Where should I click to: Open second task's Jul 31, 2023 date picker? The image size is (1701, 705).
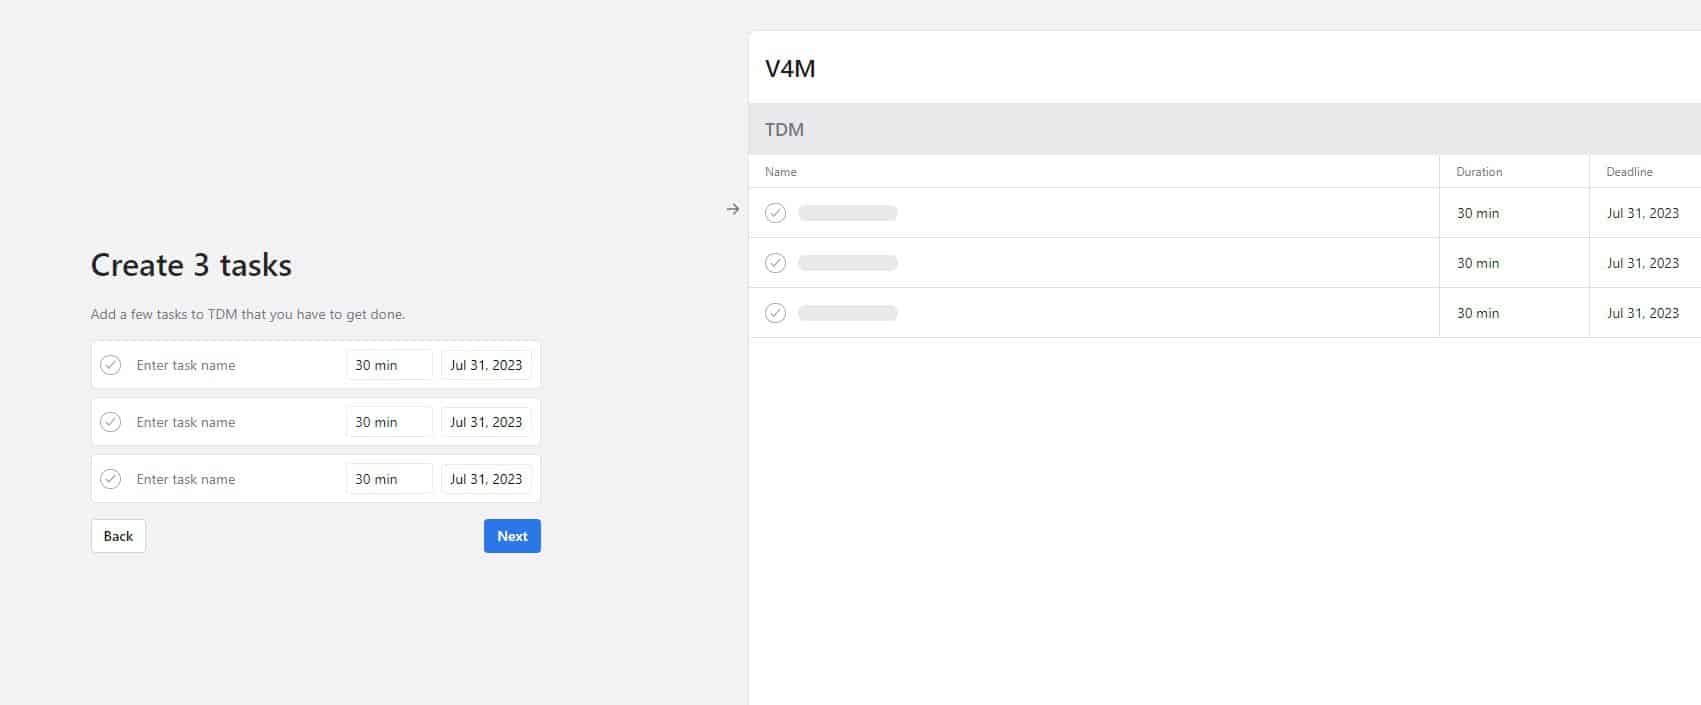[486, 422]
